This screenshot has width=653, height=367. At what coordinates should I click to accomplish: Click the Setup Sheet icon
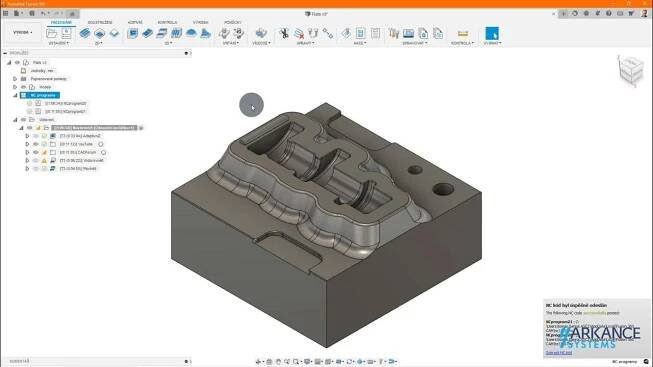click(x=375, y=33)
